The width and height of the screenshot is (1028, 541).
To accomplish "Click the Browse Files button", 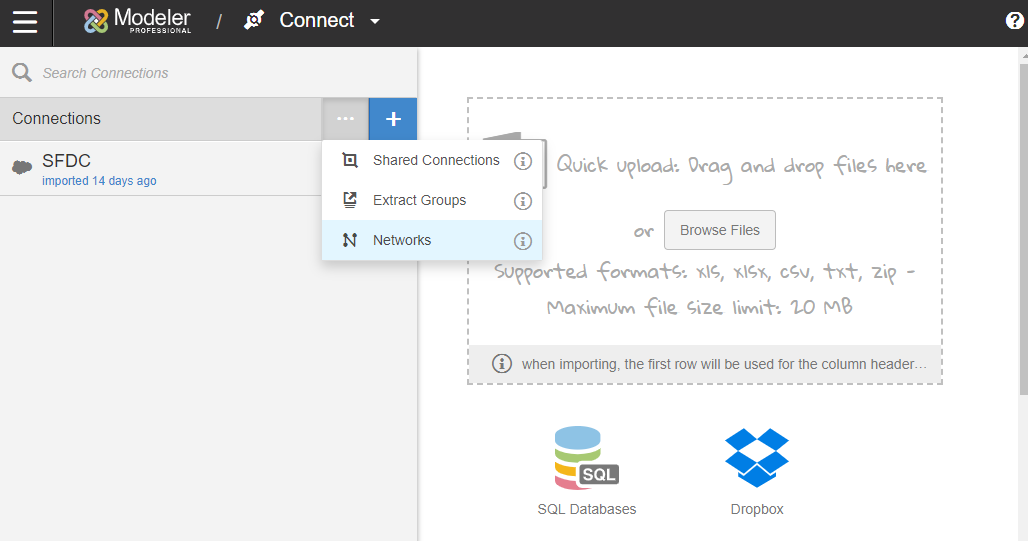I will (x=719, y=230).
